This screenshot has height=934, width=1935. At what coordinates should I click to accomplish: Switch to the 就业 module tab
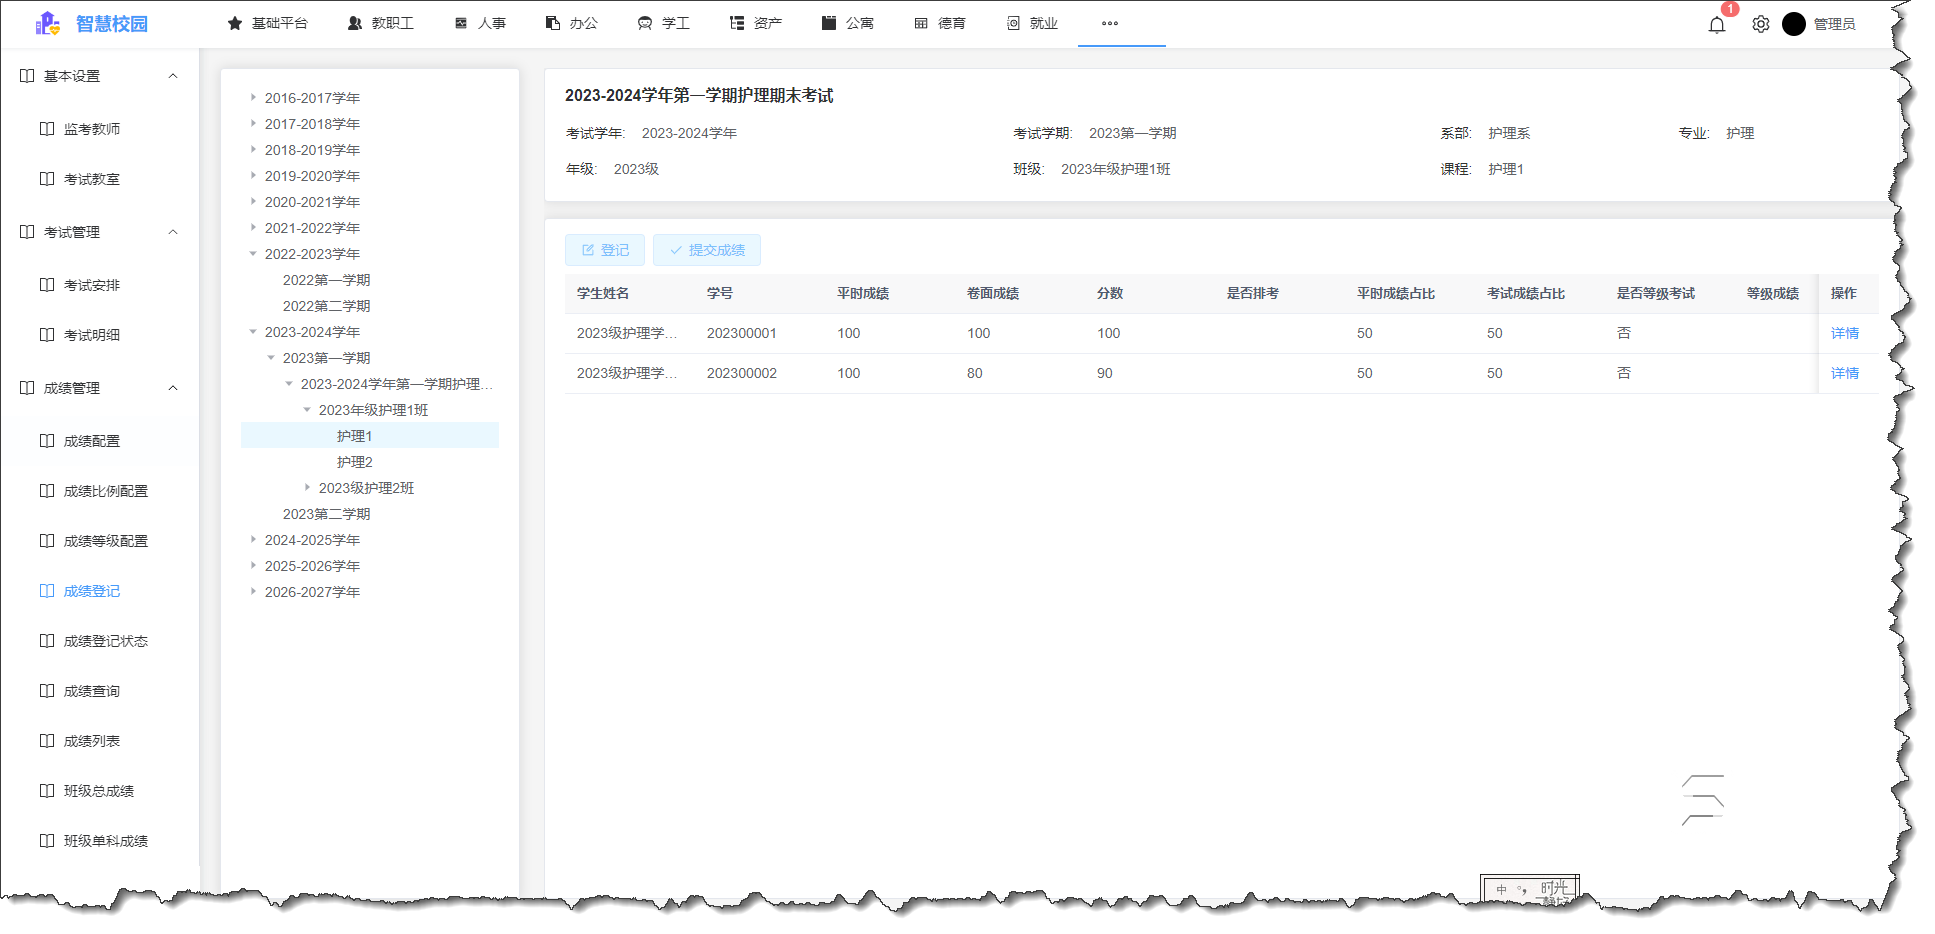pyautogui.click(x=1031, y=22)
